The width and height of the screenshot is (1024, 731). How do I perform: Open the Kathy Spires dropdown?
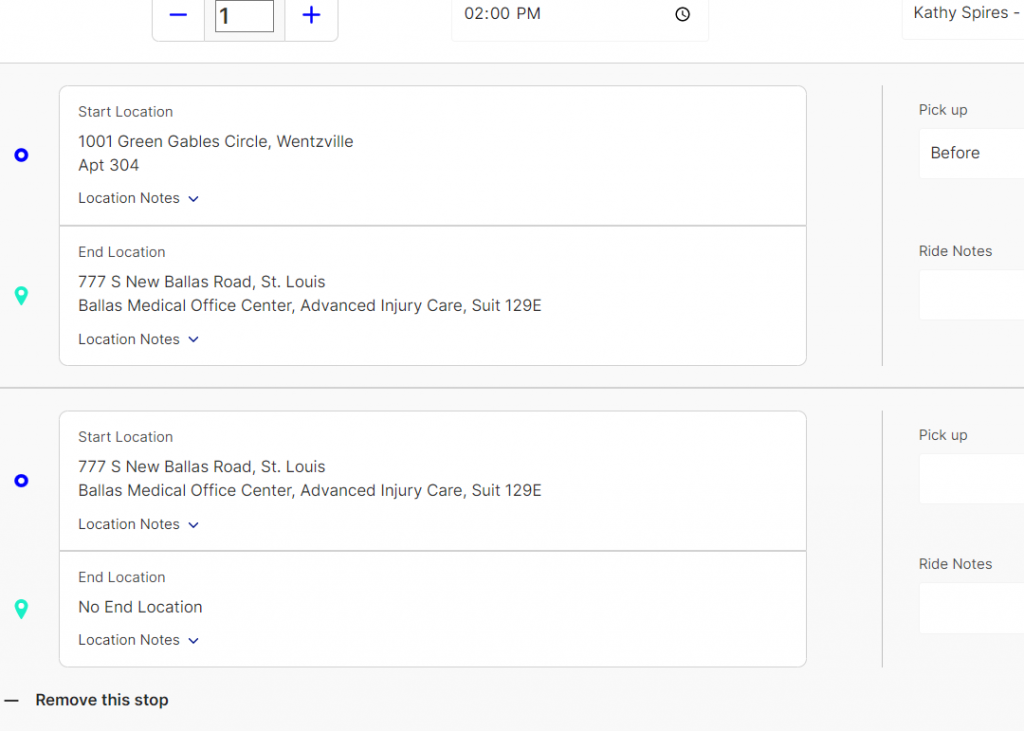pyautogui.click(x=965, y=14)
